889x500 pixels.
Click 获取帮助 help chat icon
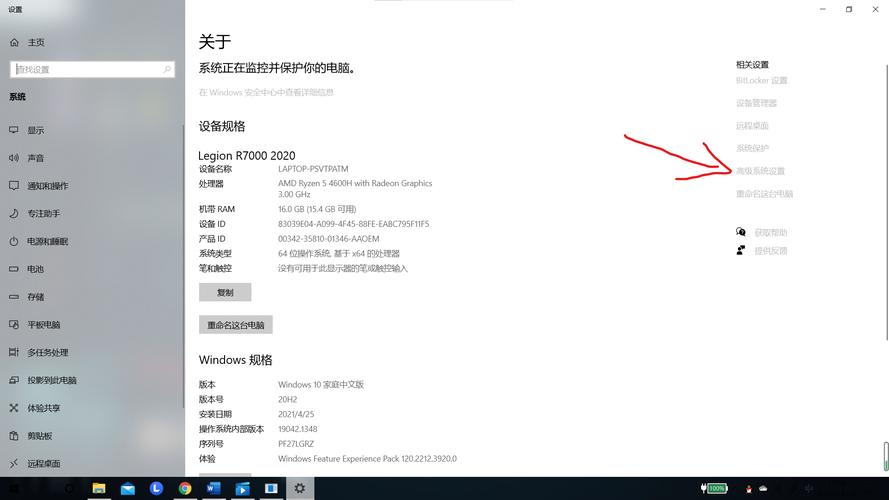[740, 232]
